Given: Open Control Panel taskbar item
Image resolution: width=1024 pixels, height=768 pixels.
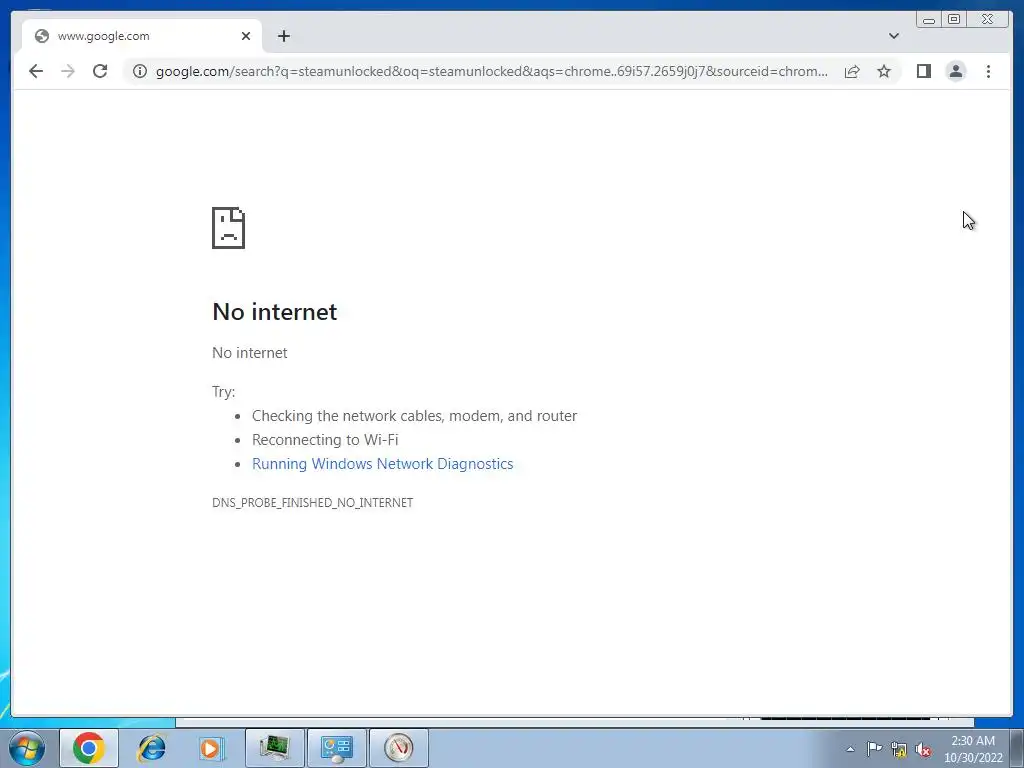Looking at the screenshot, I should tap(337, 748).
